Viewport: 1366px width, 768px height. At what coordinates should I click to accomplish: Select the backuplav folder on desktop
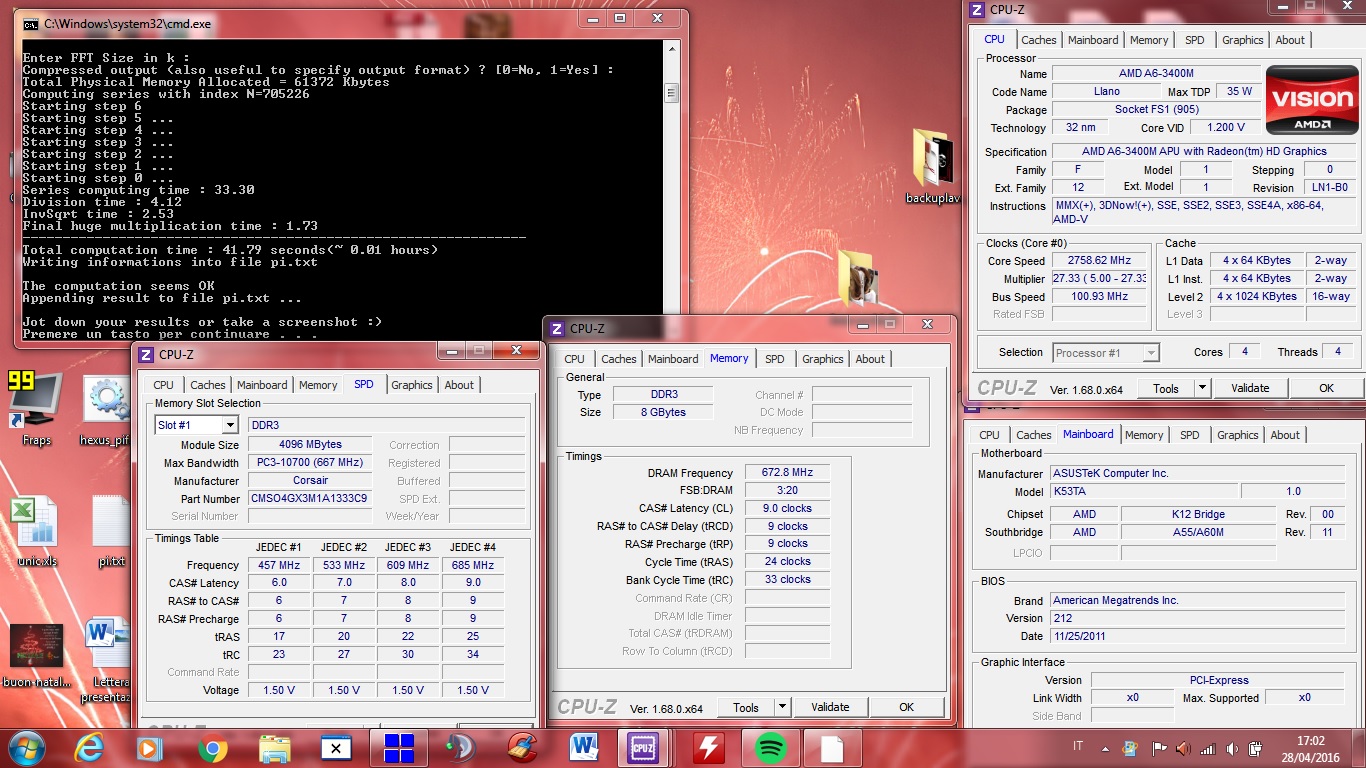point(931,165)
